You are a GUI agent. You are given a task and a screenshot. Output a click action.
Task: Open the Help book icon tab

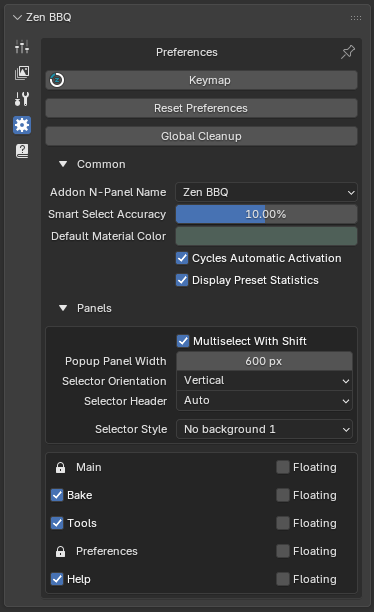pyautogui.click(x=22, y=151)
